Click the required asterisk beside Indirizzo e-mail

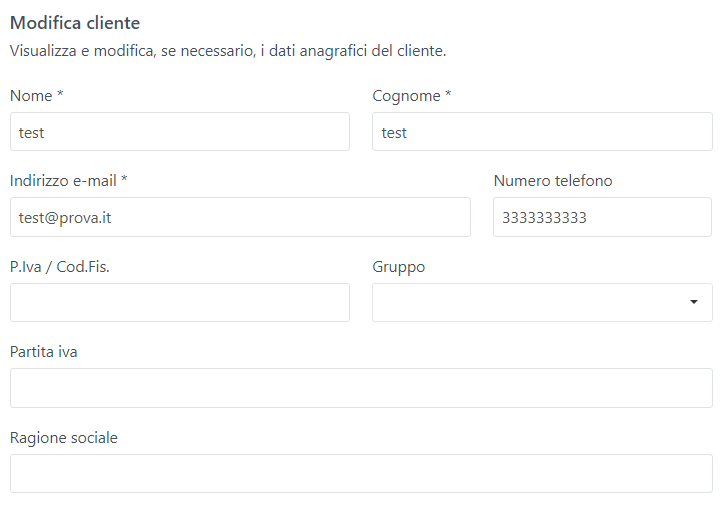[x=124, y=181]
